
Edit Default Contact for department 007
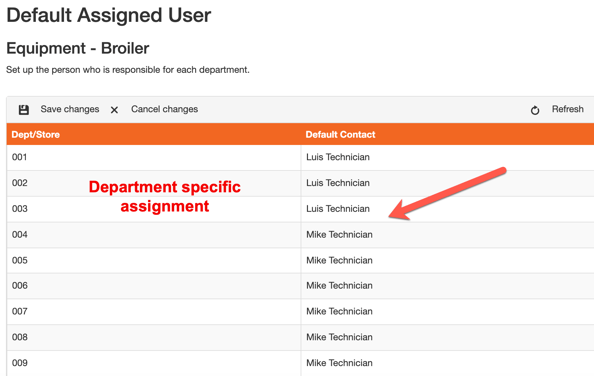click(x=448, y=312)
